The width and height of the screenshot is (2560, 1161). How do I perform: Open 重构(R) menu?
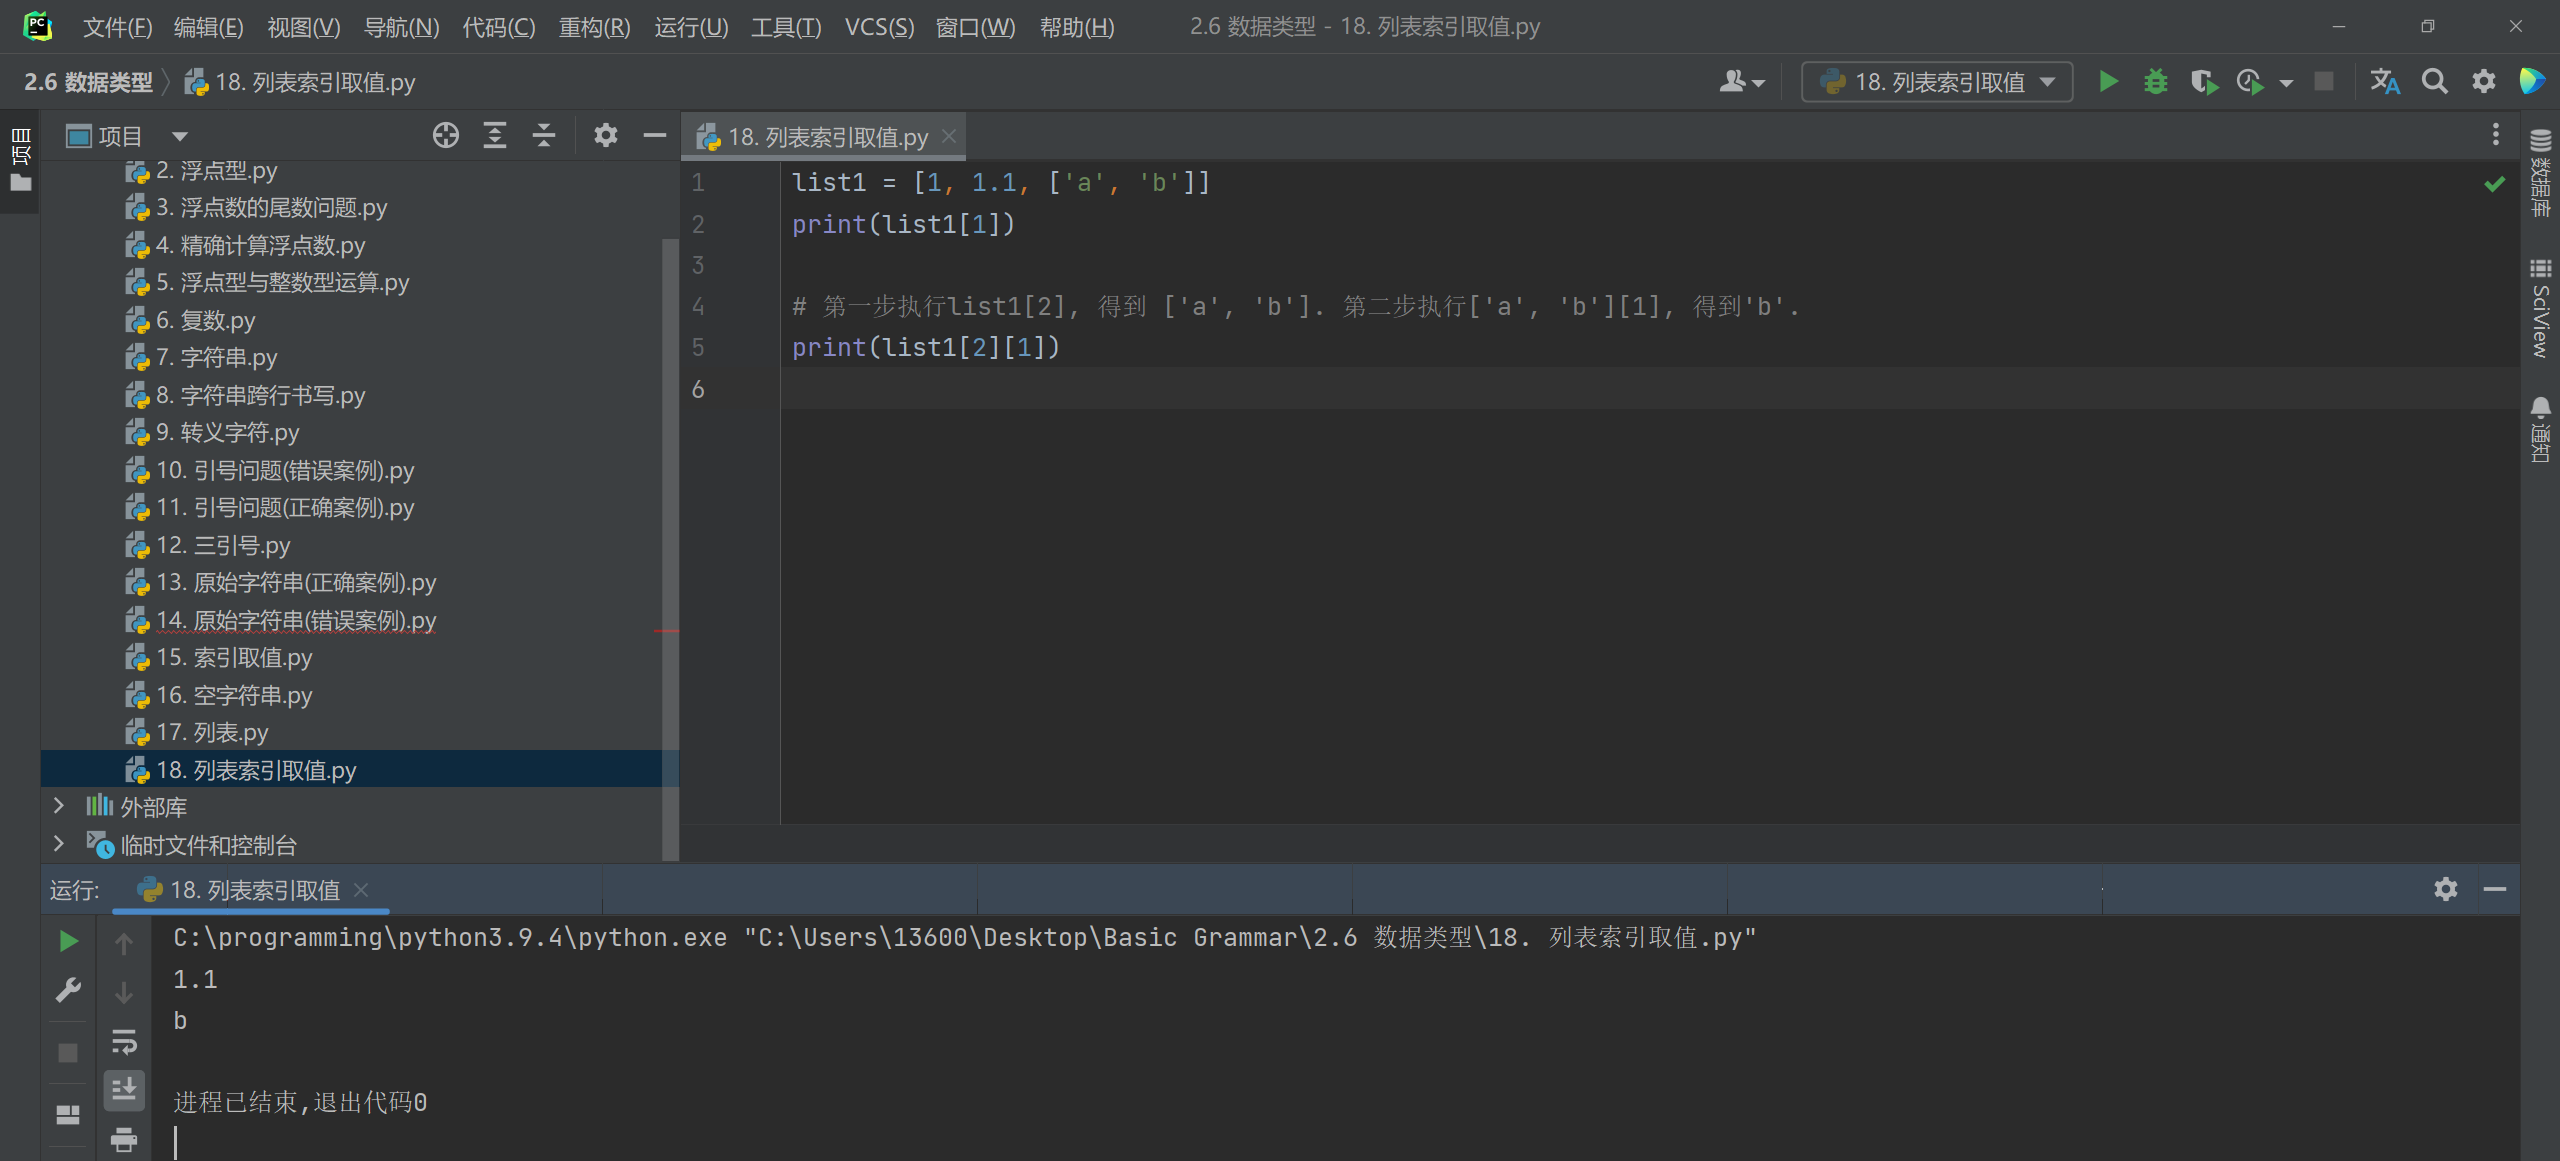(x=594, y=27)
